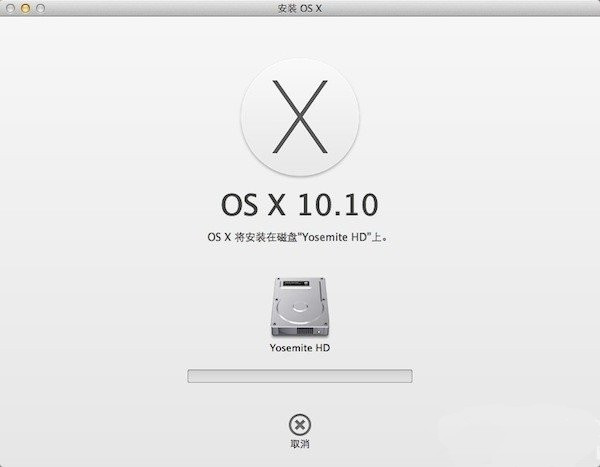
Task: Click the large OS X logo circle
Action: tap(300, 117)
